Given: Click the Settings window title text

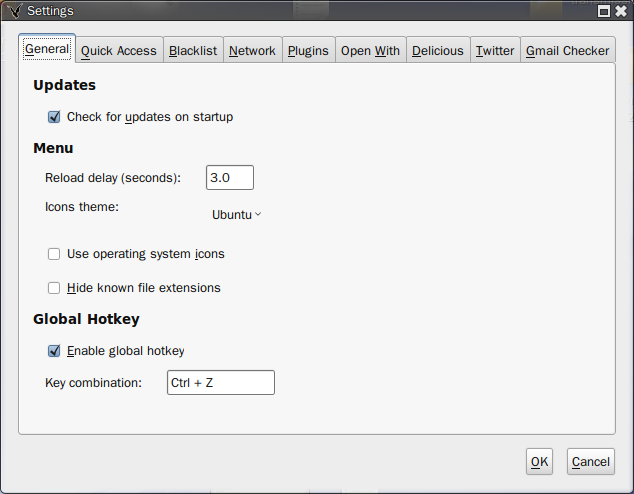Looking at the screenshot, I should tap(51, 11).
